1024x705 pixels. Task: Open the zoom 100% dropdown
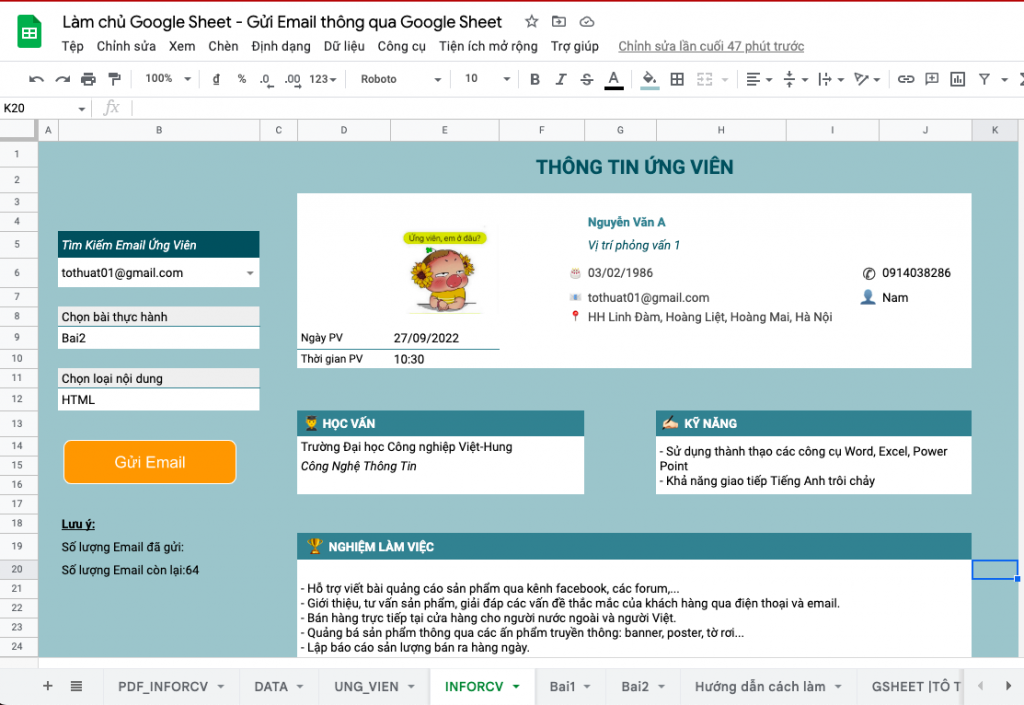pyautogui.click(x=168, y=78)
